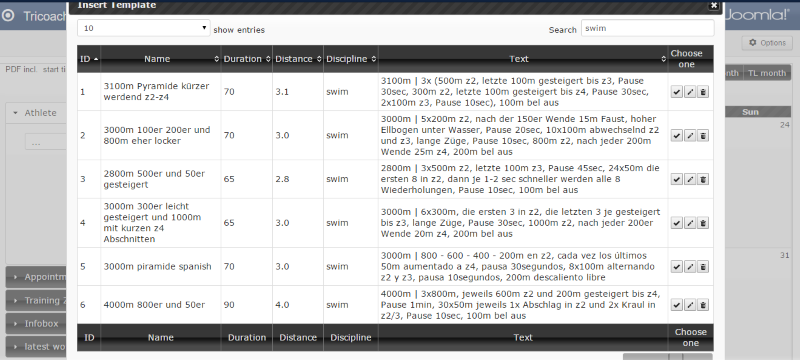This screenshot has width=800, height=360.
Task: Choose template 3000m 300er leicht gesteigert
Action: [677, 223]
